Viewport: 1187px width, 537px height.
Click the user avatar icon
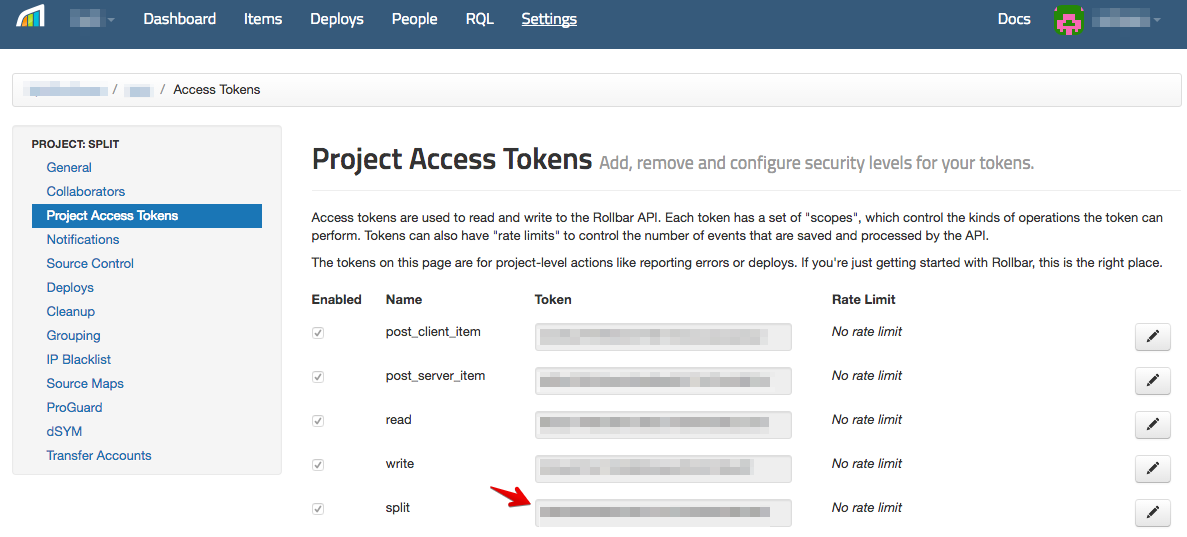pos(1069,20)
